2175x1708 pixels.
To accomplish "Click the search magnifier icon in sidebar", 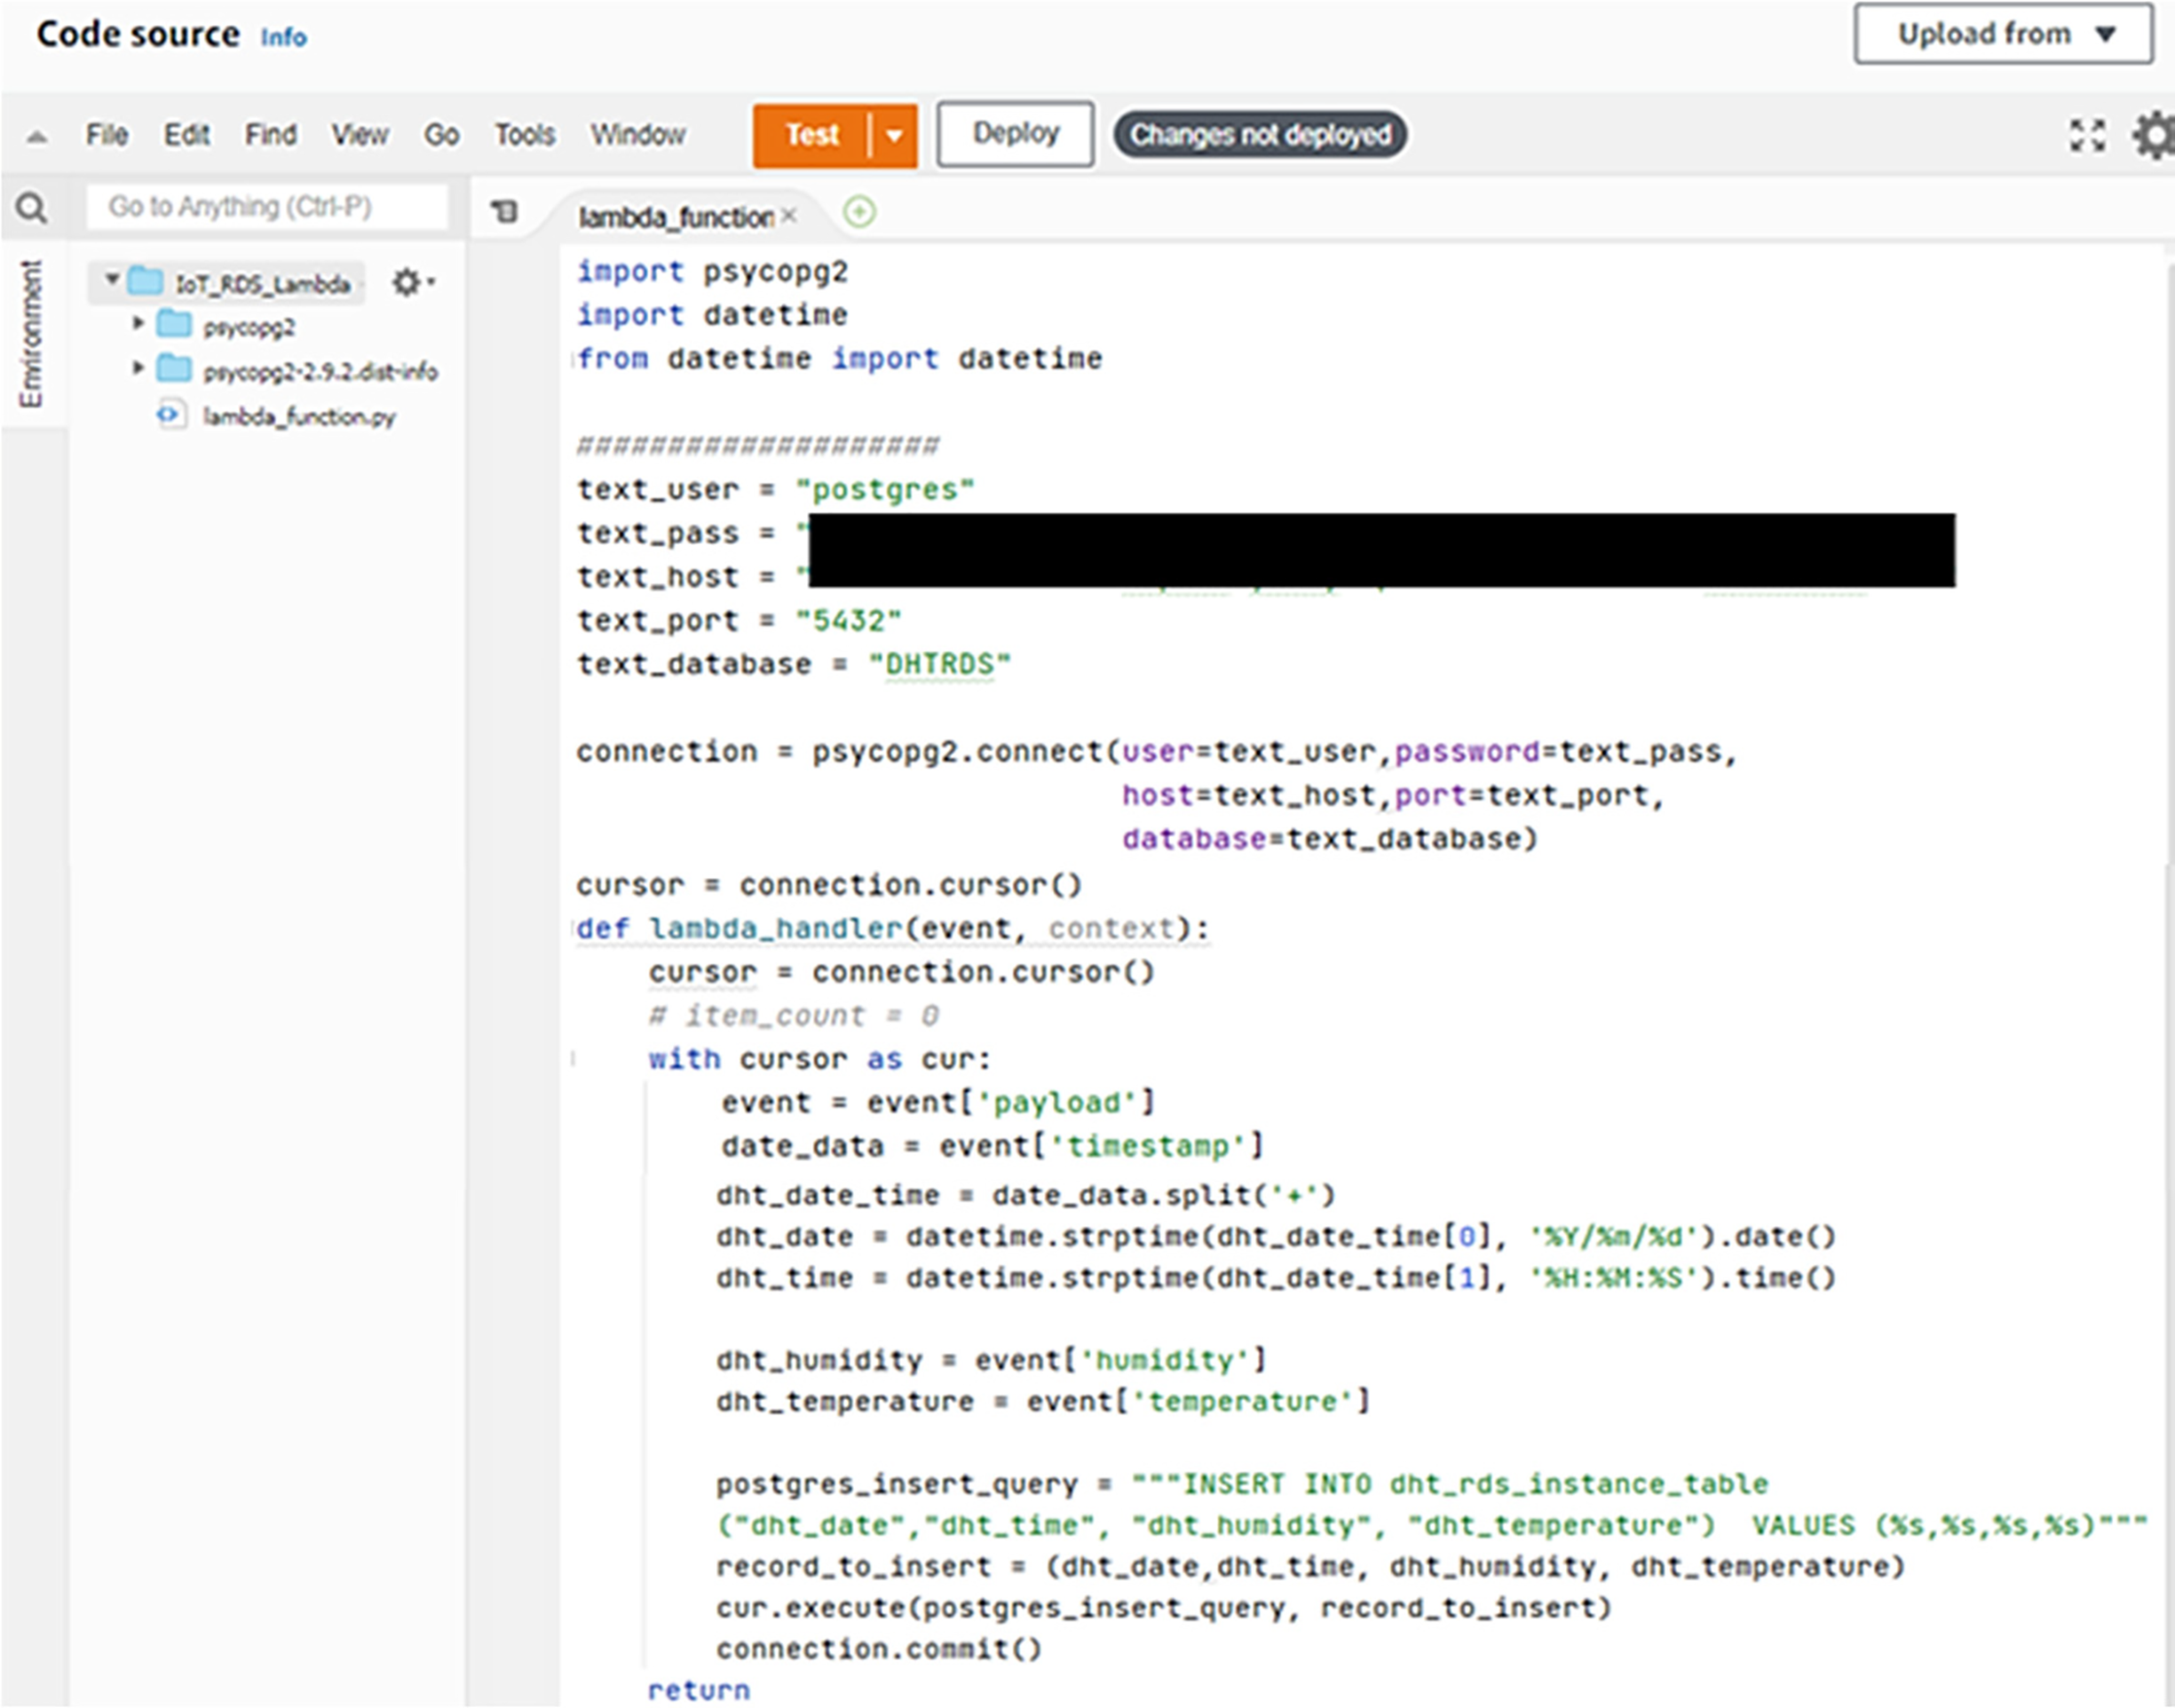I will tap(32, 209).
